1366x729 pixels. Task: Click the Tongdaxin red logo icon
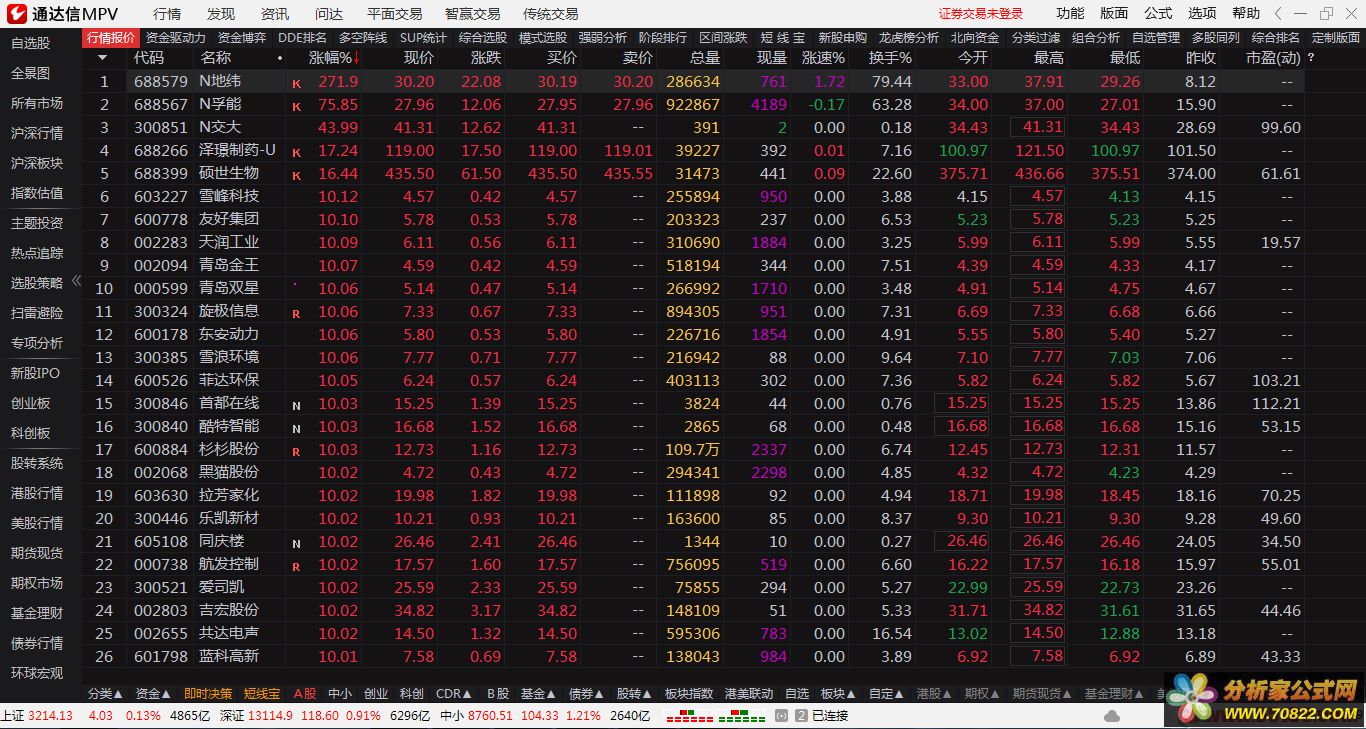click(16, 13)
